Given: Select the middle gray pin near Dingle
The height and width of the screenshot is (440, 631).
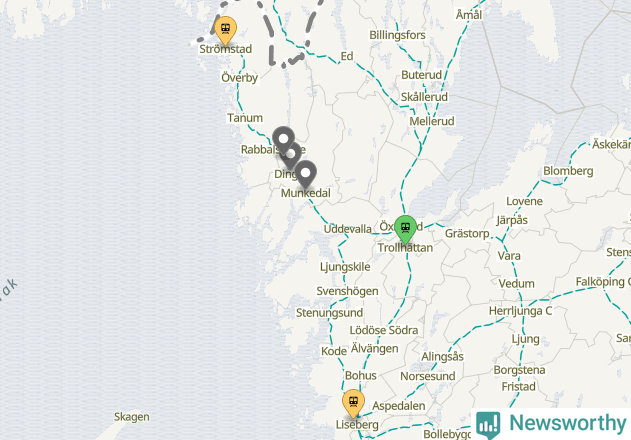Looking at the screenshot, I should click(292, 156).
